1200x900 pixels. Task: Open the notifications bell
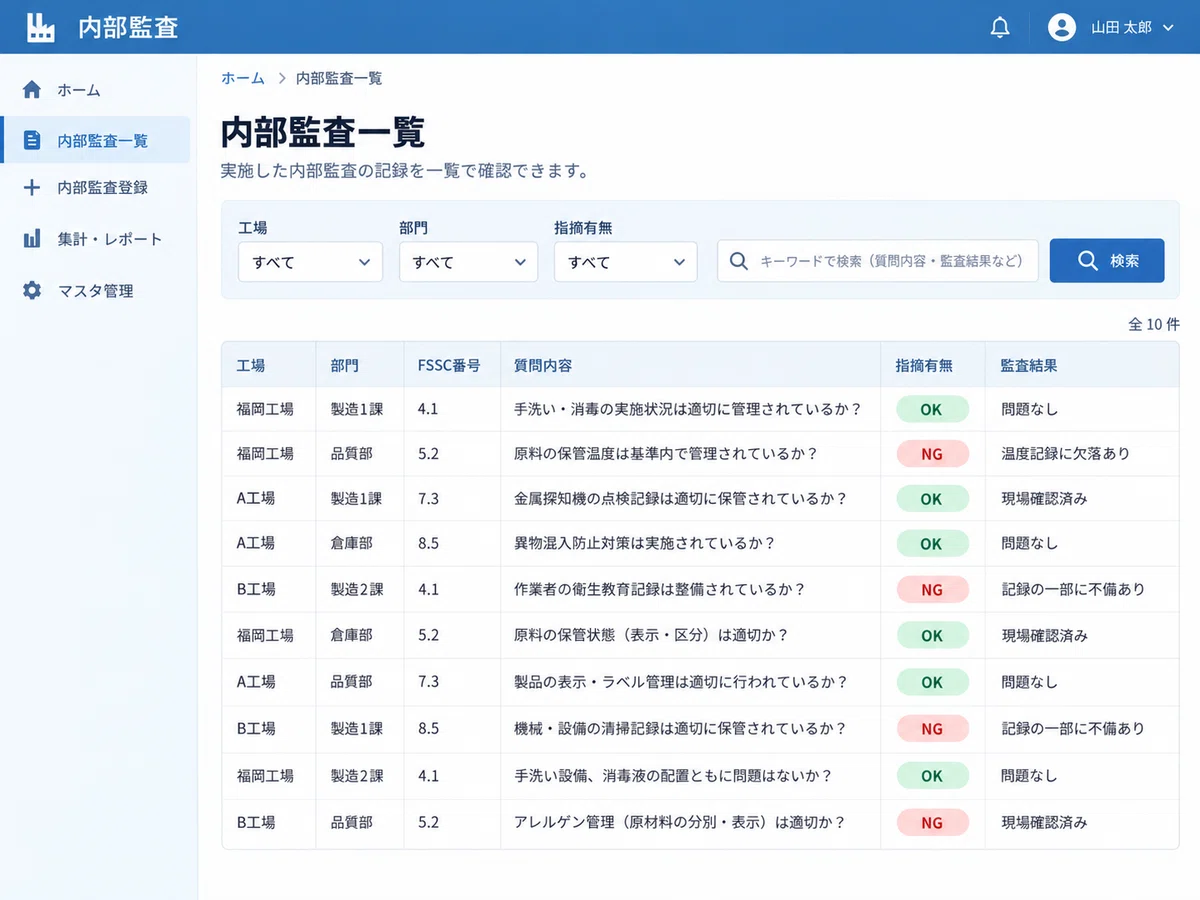tap(1000, 27)
